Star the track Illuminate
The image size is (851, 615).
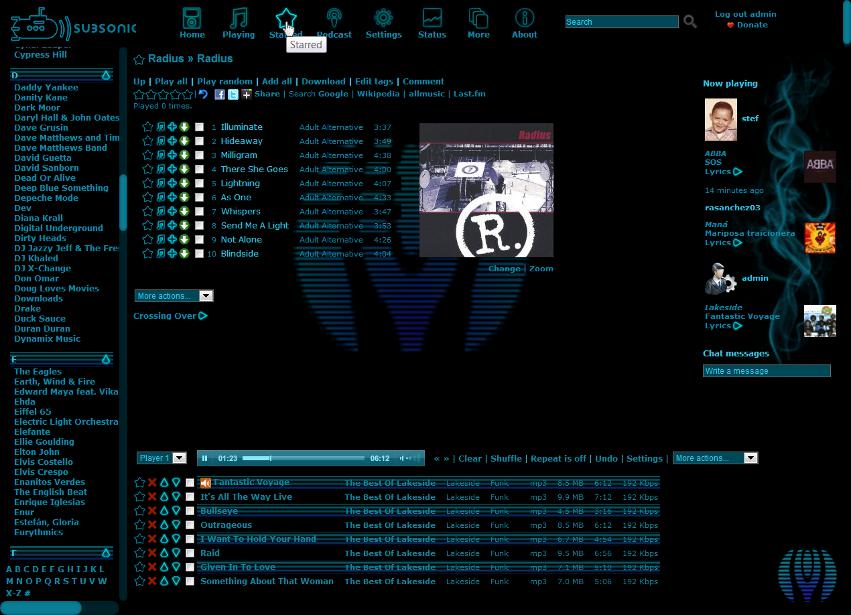point(147,127)
